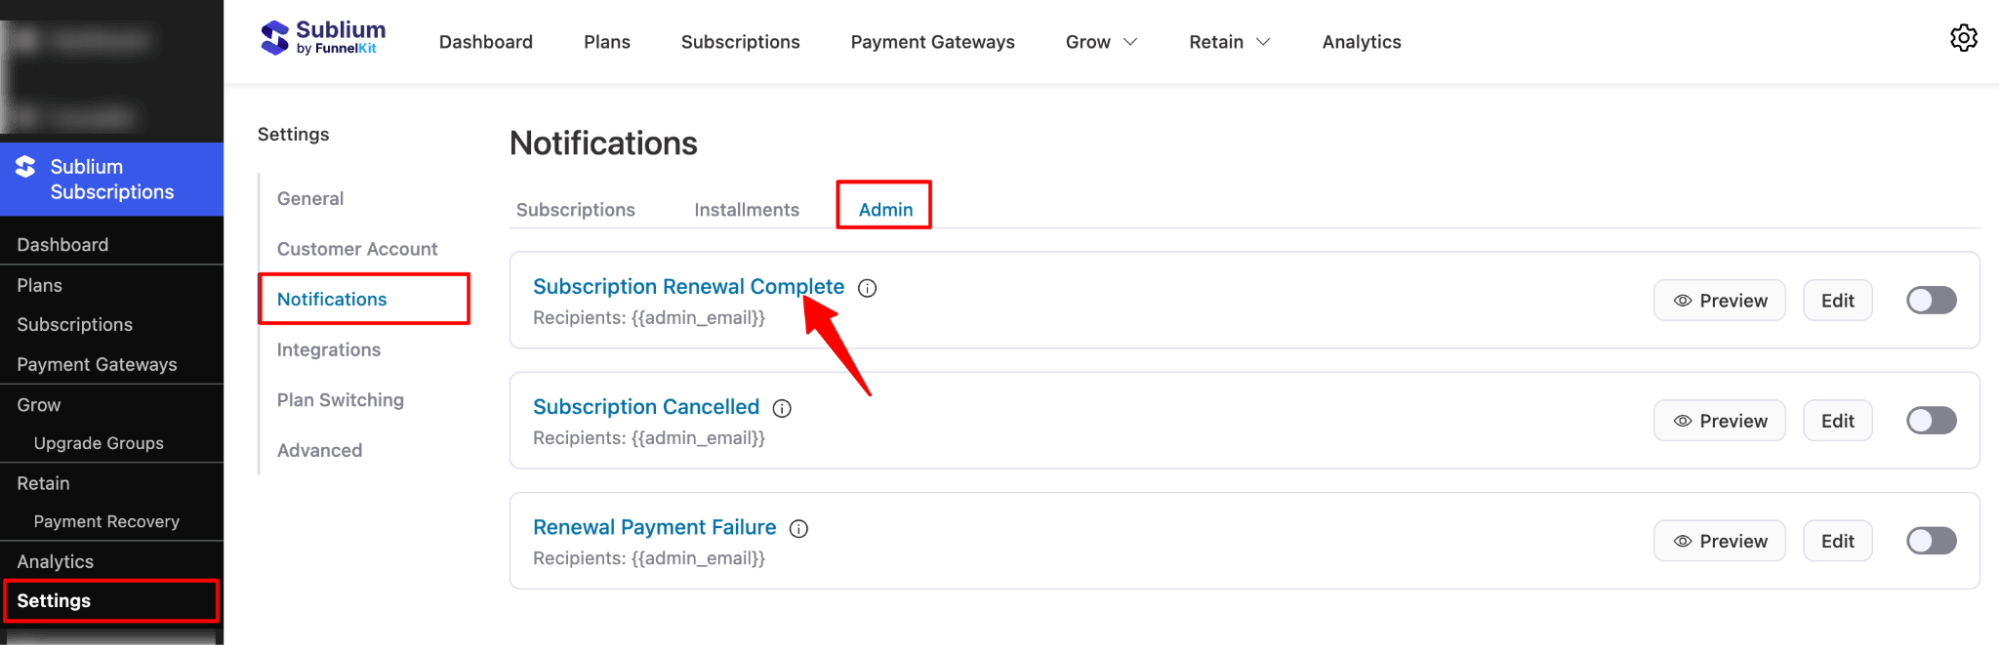Expand the Grow dropdown menu
1999x646 pixels.
pyautogui.click(x=1100, y=42)
